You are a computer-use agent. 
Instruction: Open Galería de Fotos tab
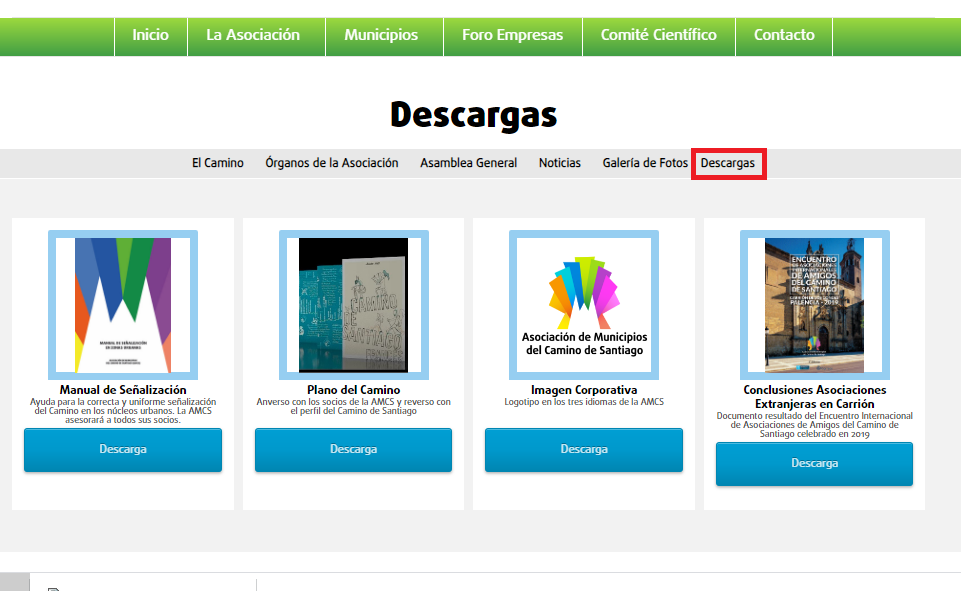[645, 163]
